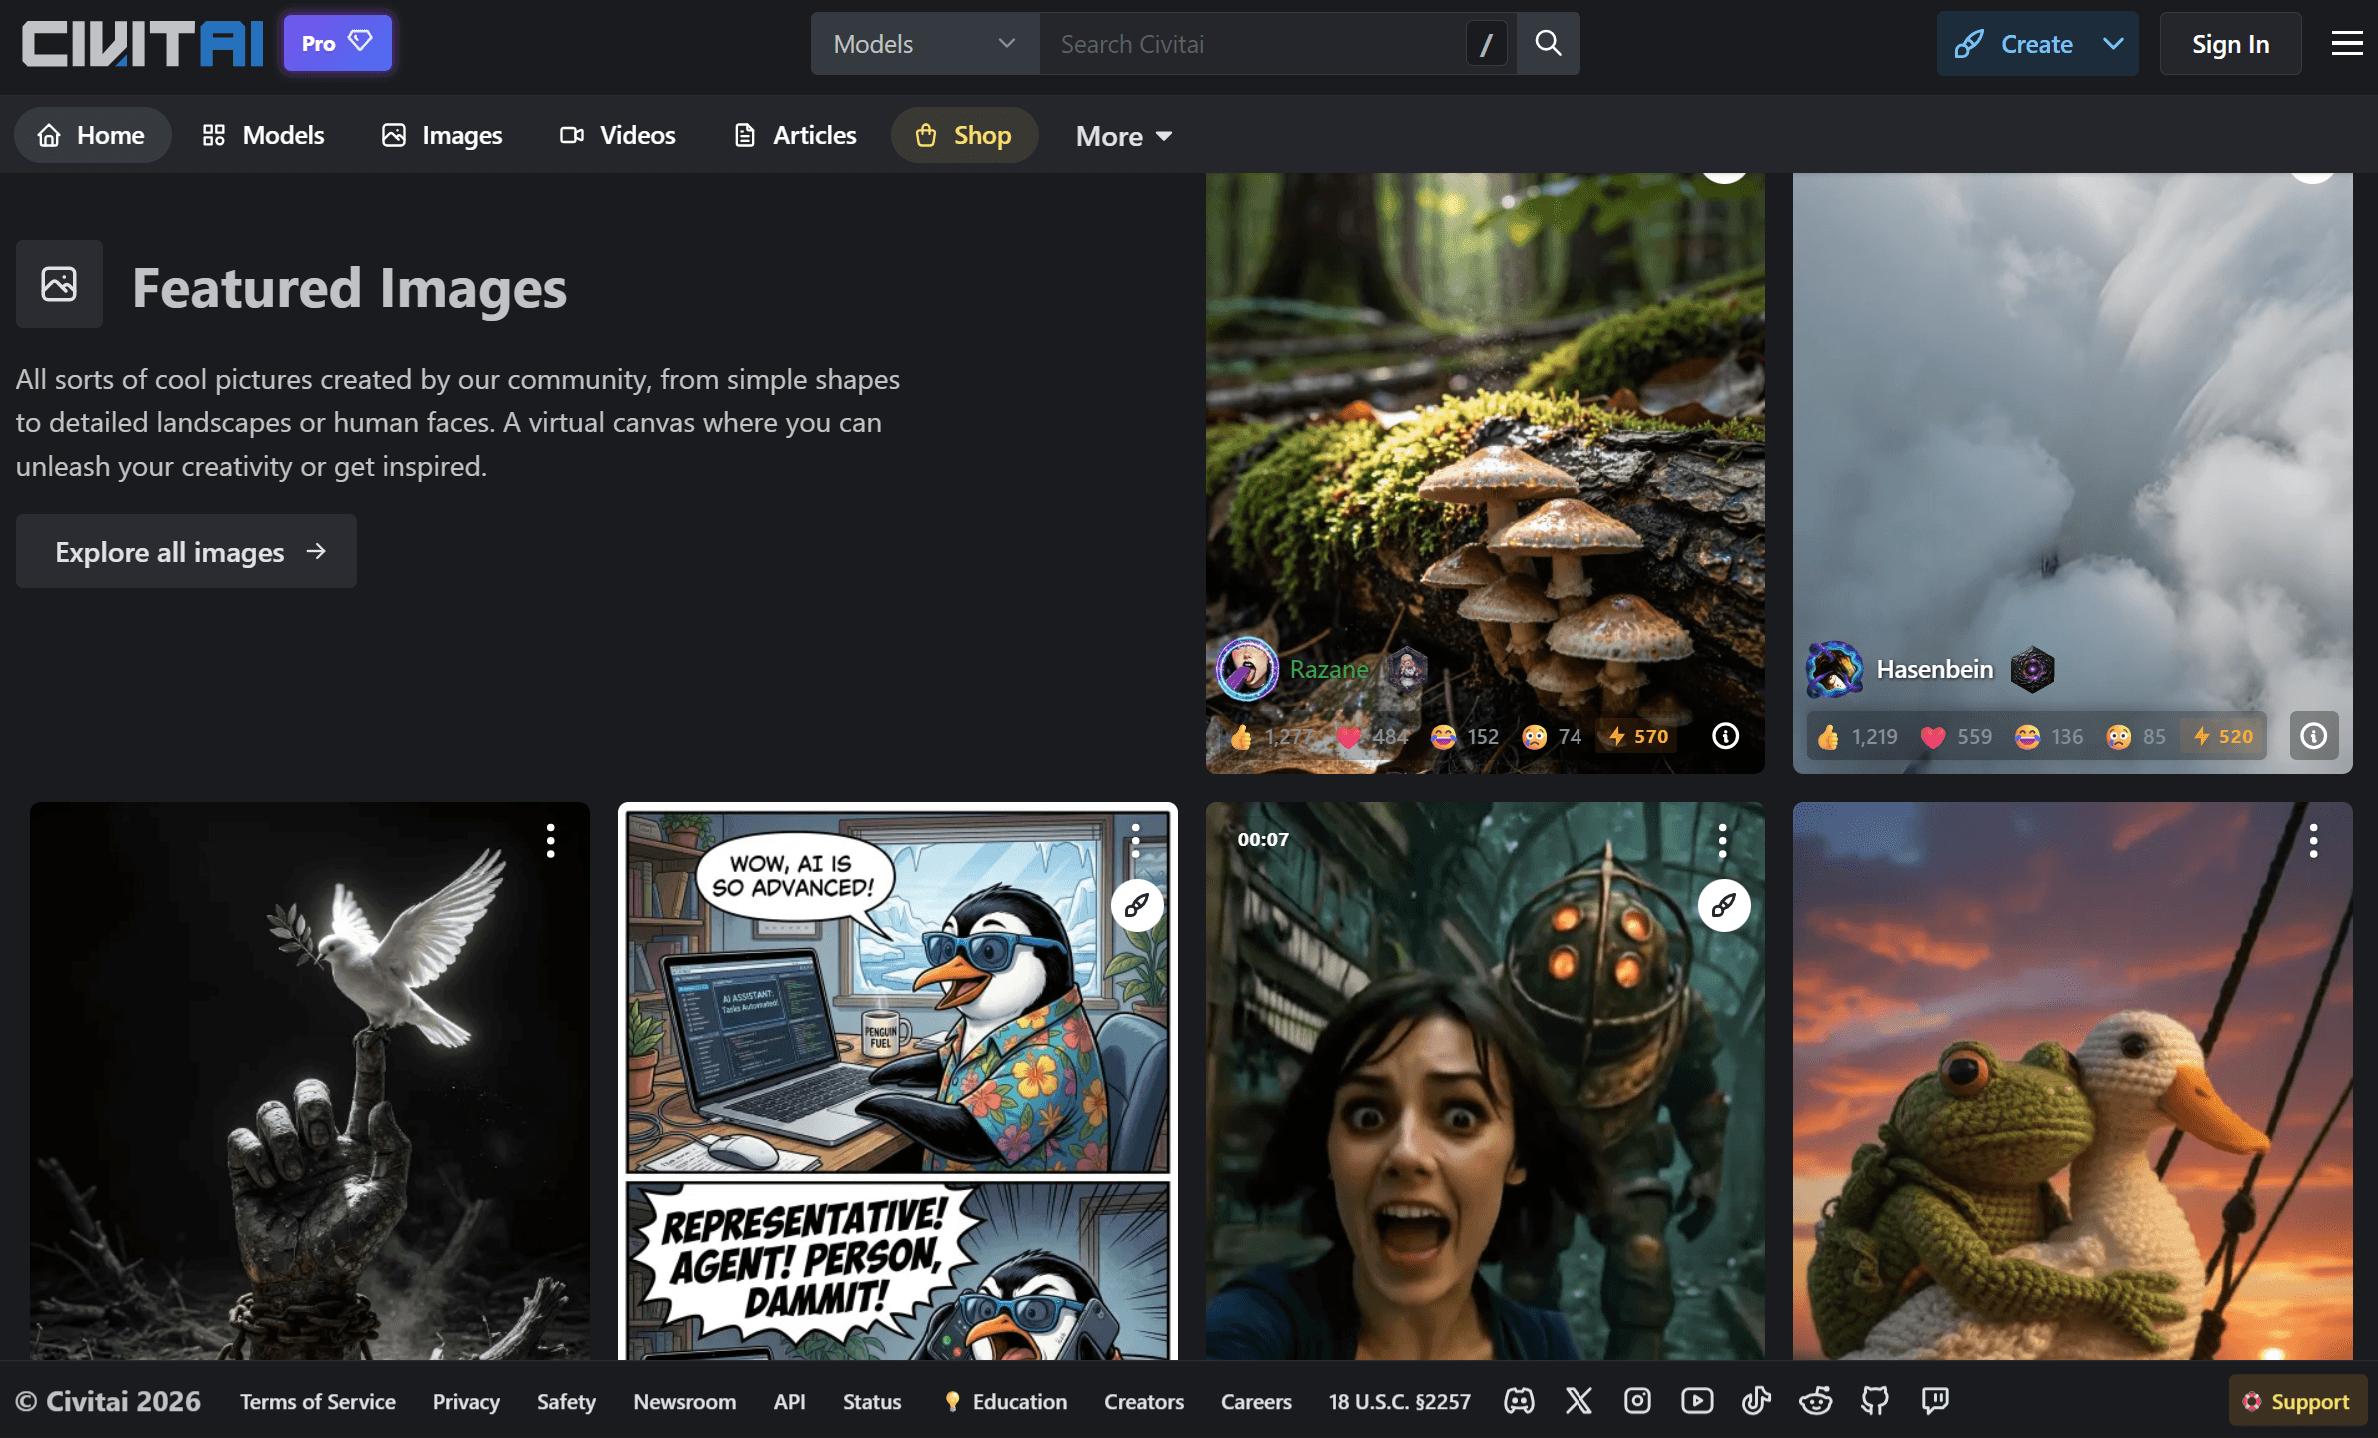Open three-dot menu on dove image
Image resolution: width=2378 pixels, height=1438 pixels.
point(550,841)
